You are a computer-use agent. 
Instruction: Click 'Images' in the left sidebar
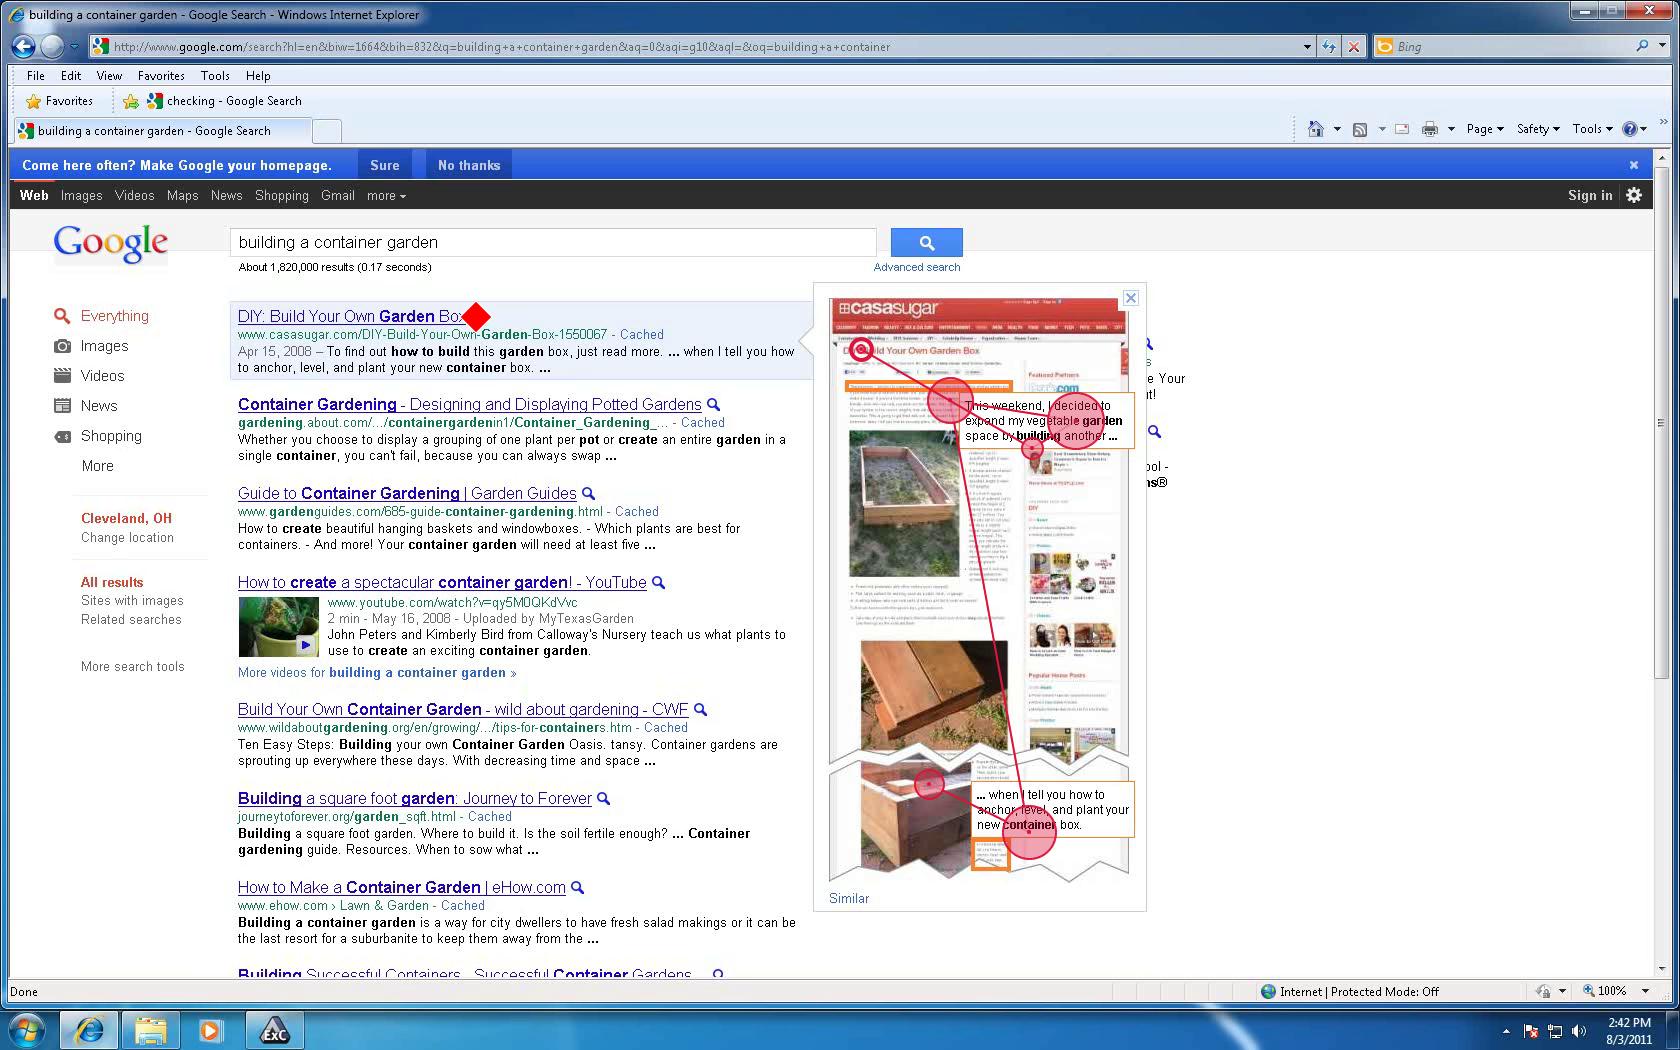pos(104,346)
